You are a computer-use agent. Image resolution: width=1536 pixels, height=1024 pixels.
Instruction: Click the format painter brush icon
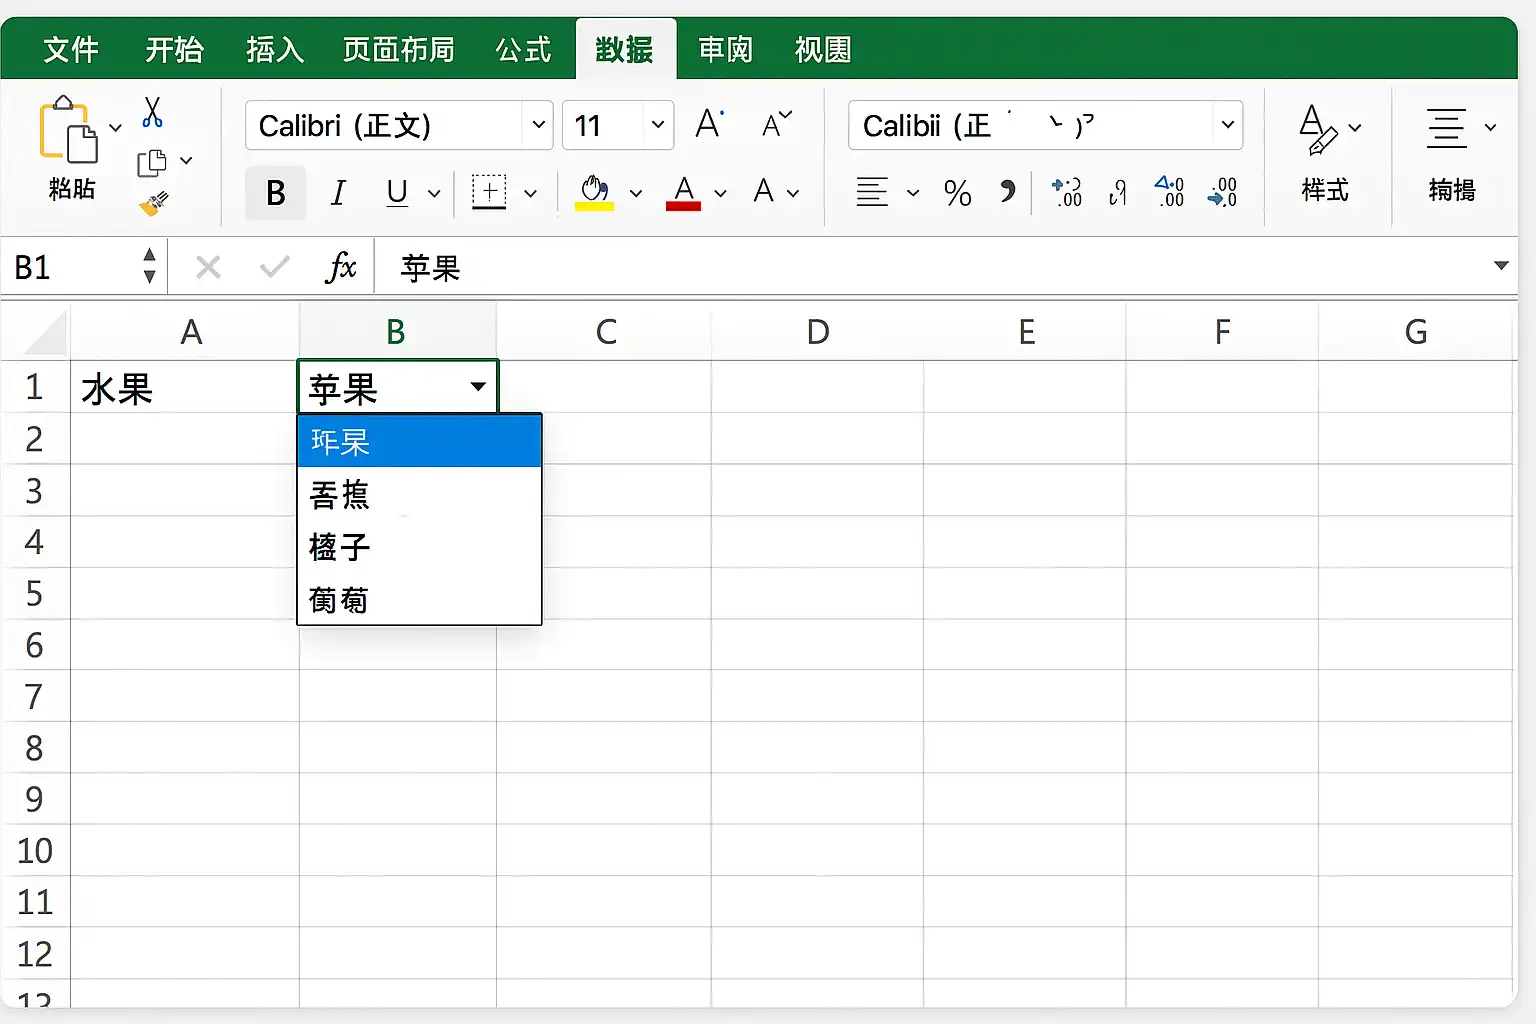[153, 204]
